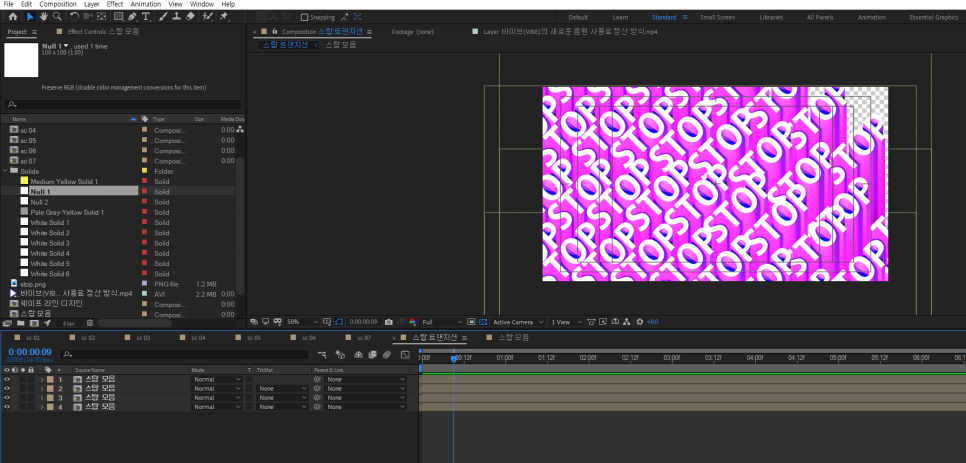Open the Full resolution dropdown

442,322
